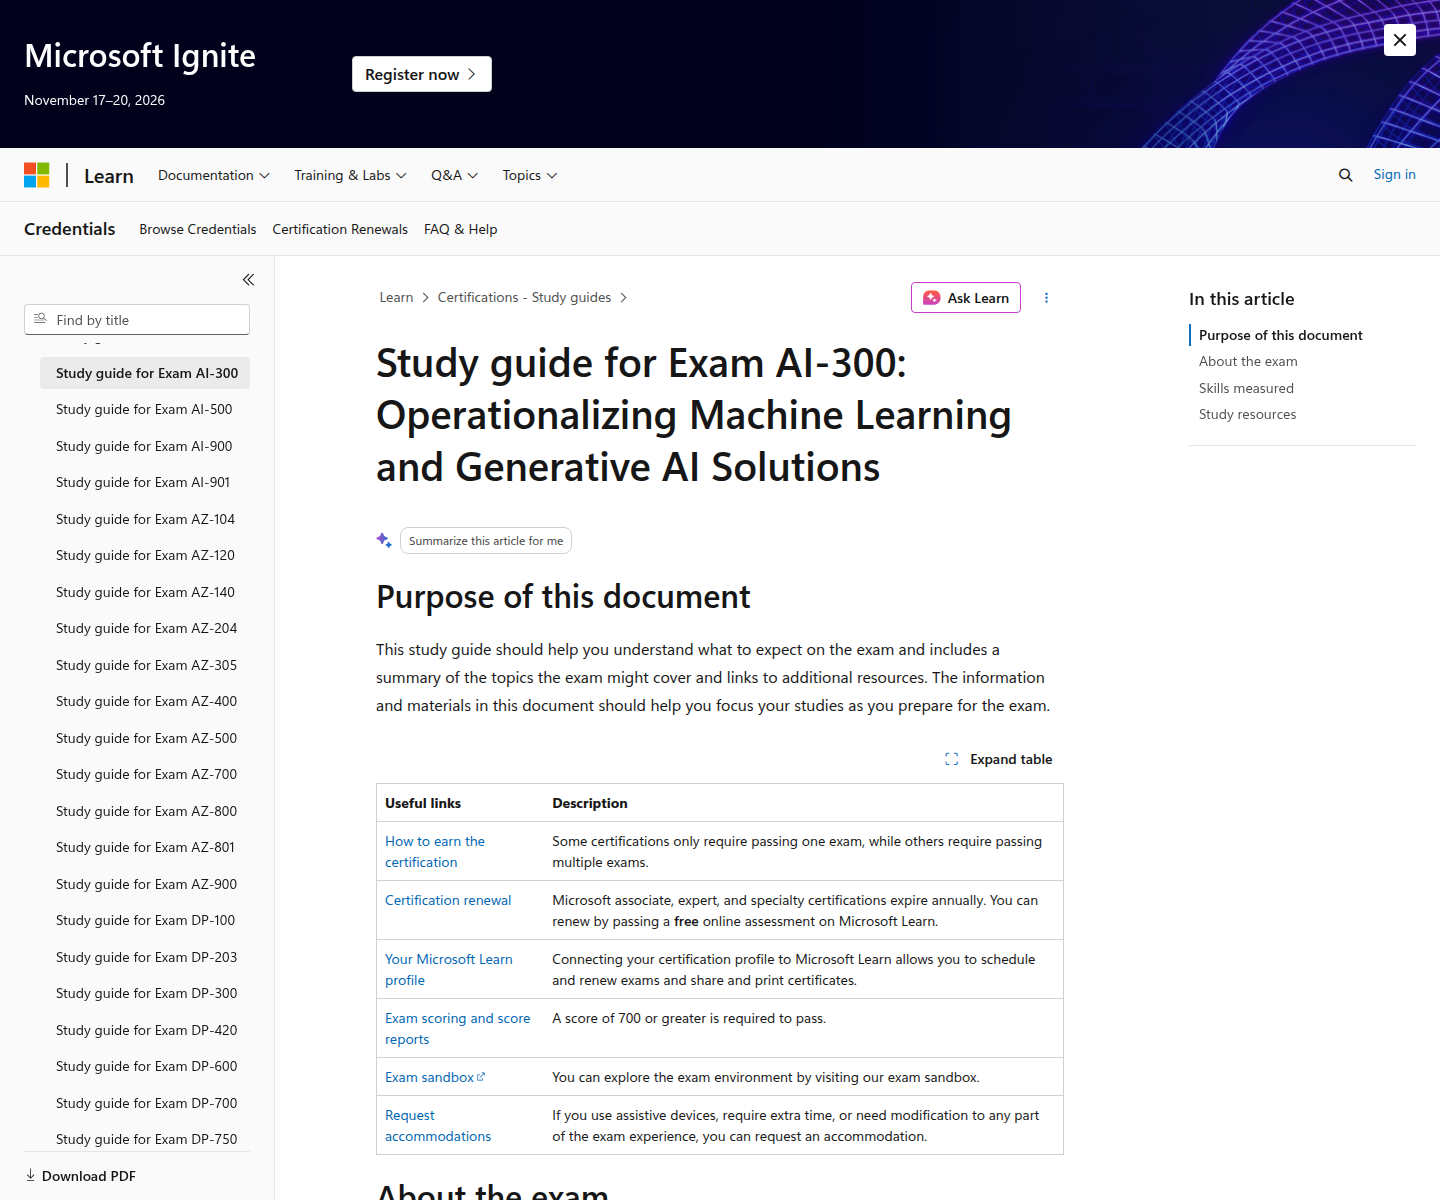Screen dimensions: 1440x1200
Task: Close the Microsoft Ignite banner
Action: (1399, 40)
